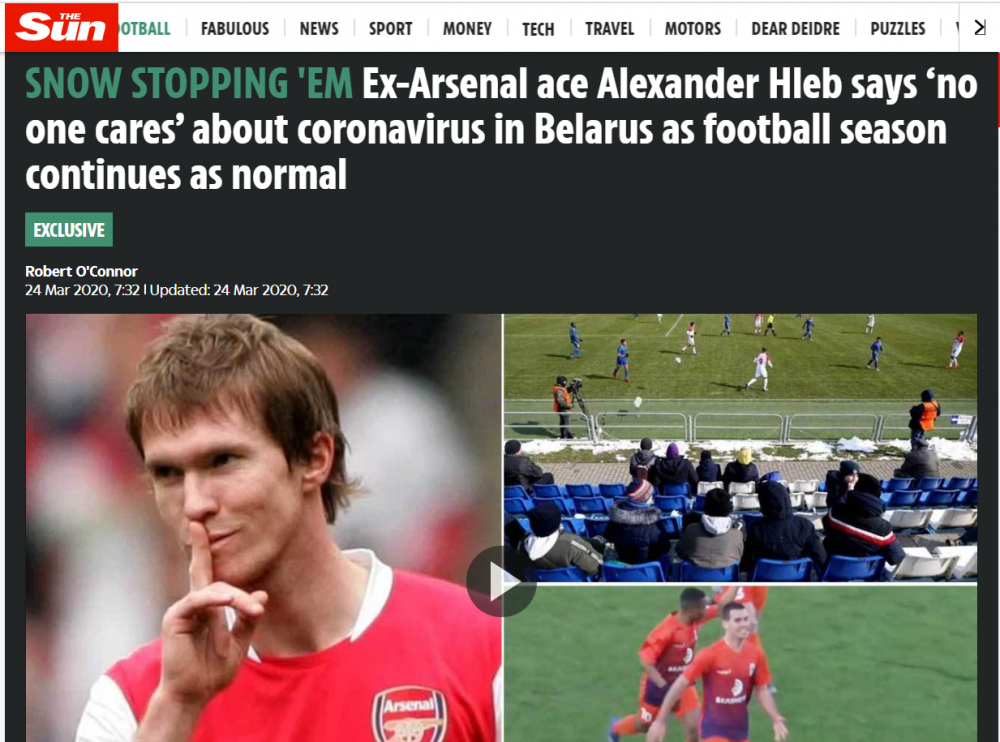Open the Fabulous section
Image resolution: width=1000 pixels, height=742 pixels.
click(x=235, y=29)
